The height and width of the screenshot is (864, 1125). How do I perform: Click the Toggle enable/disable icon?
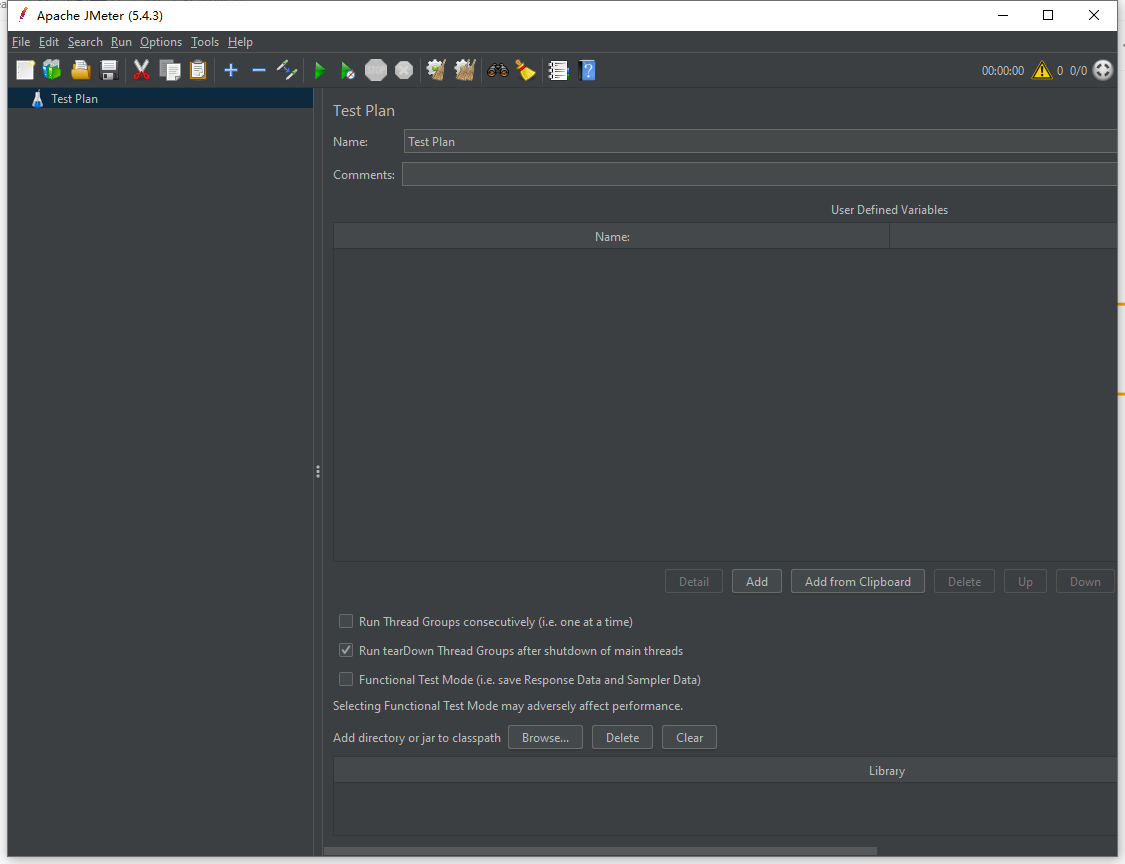pos(287,70)
